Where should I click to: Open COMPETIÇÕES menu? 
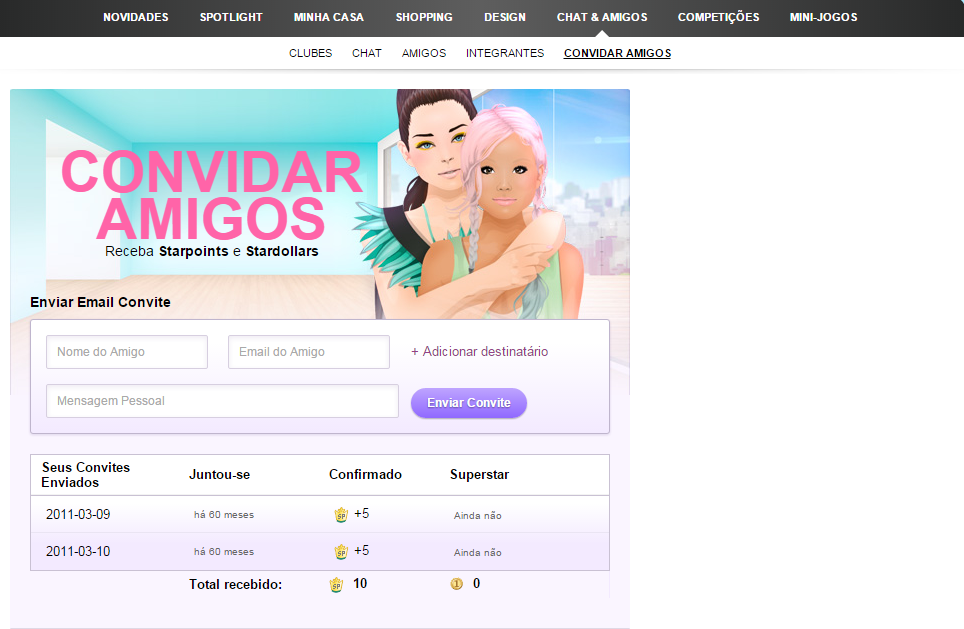(x=718, y=17)
